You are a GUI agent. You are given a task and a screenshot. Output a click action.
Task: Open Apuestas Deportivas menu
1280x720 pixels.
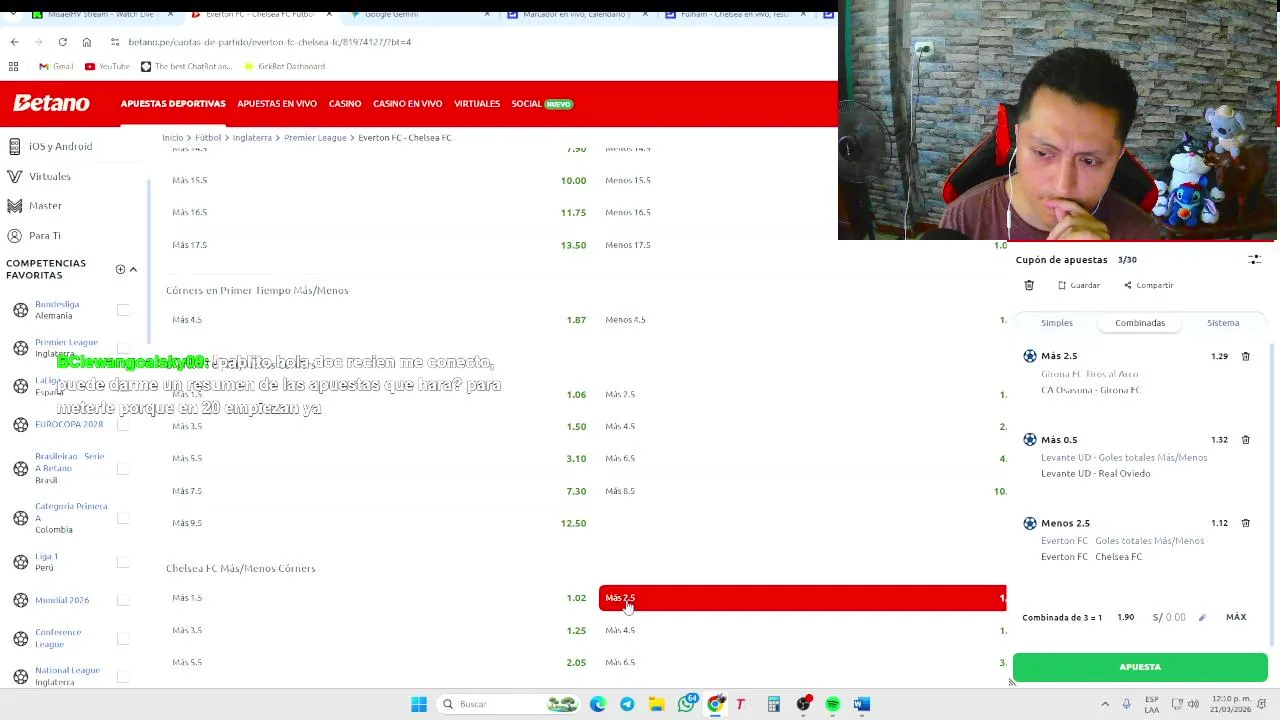173,104
